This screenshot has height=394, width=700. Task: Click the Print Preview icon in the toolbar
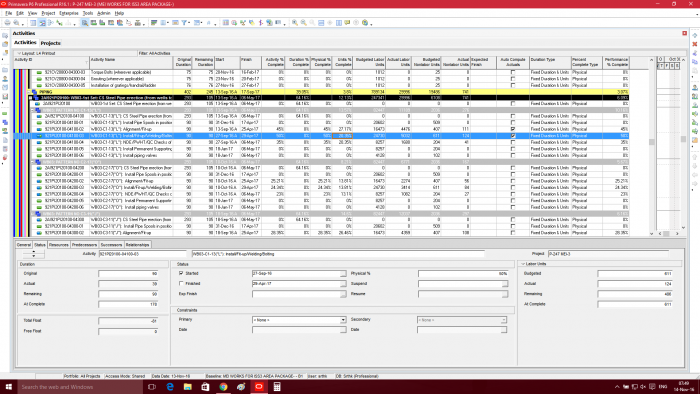(x=17, y=22)
